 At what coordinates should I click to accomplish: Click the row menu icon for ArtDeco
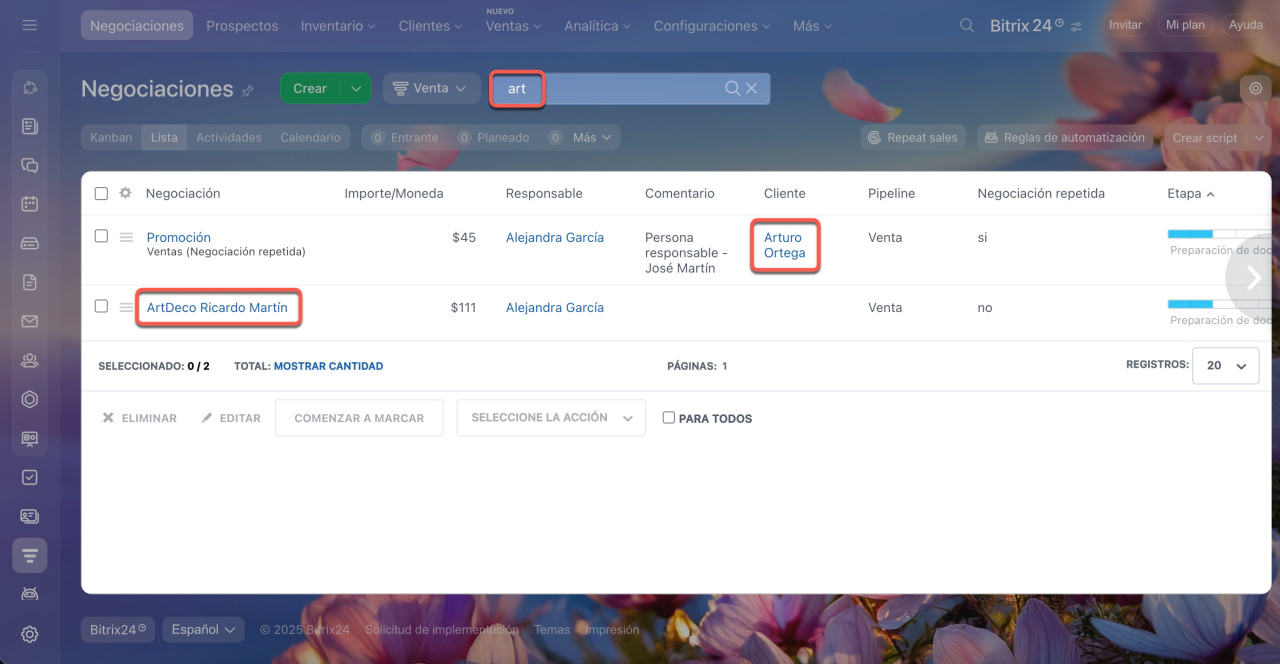126,307
